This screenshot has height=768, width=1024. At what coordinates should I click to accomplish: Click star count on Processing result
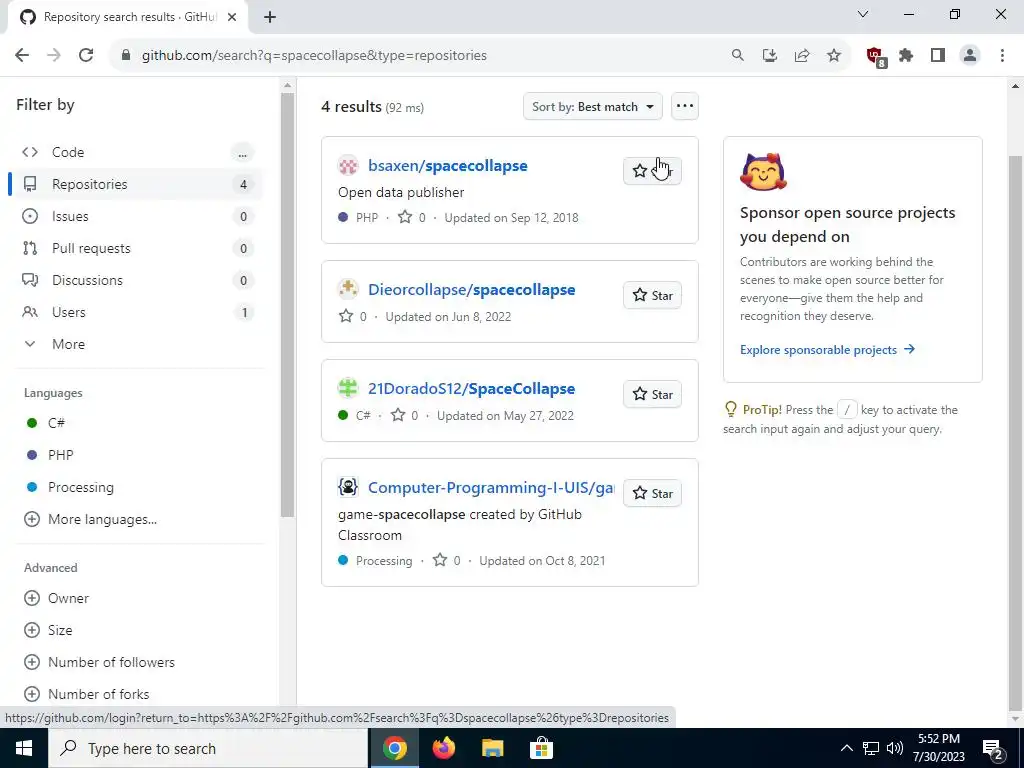coord(447,560)
